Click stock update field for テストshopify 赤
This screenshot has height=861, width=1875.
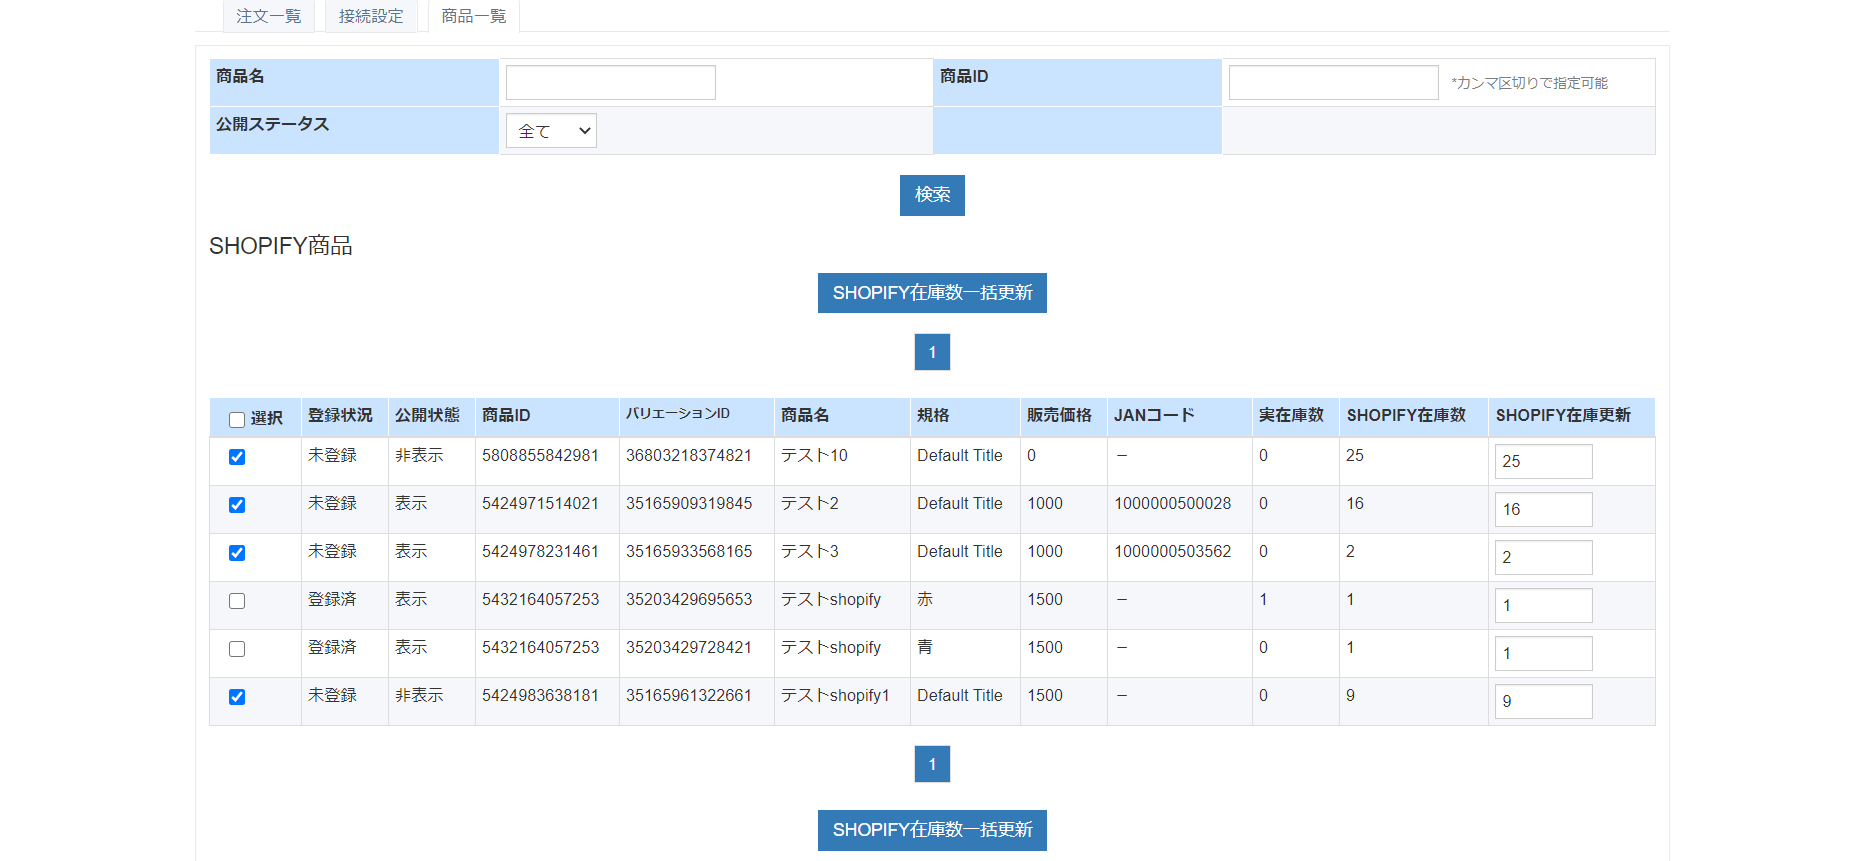[1543, 605]
